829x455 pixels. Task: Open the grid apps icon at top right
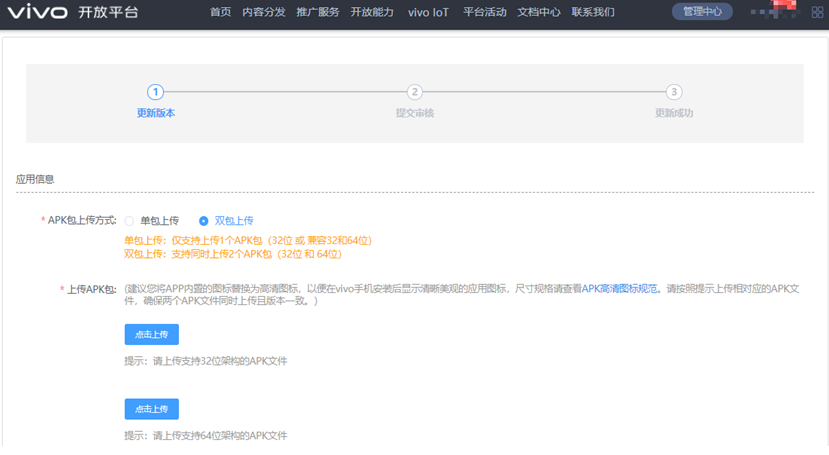(x=817, y=12)
